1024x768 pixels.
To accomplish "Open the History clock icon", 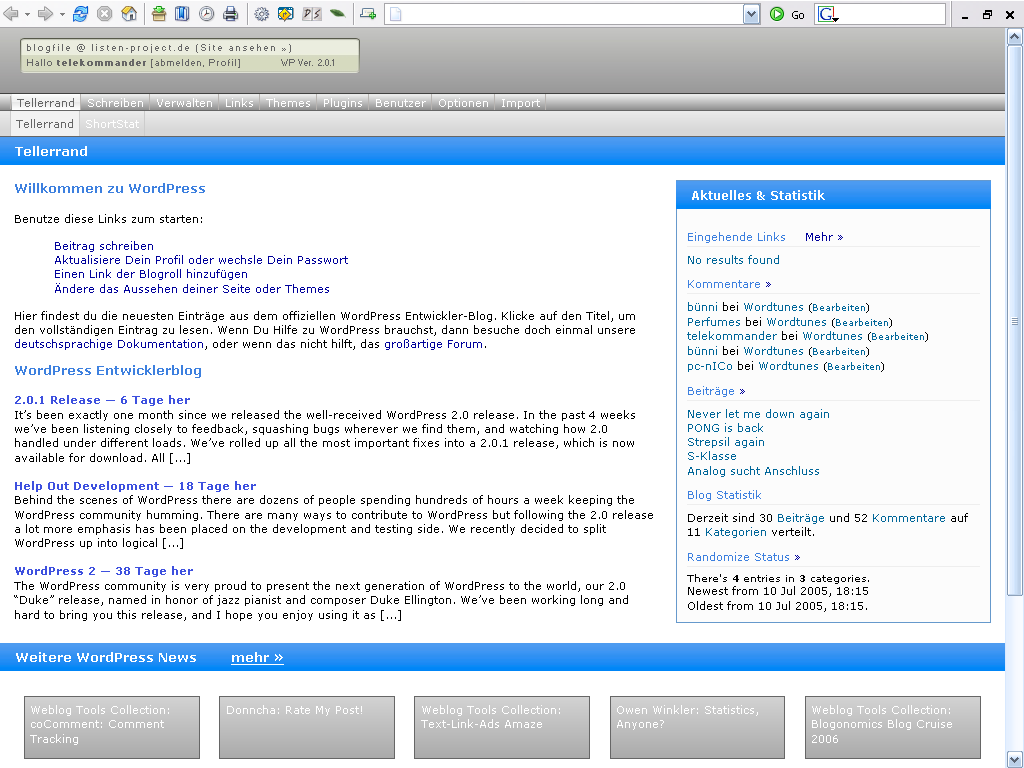I will (206, 14).
